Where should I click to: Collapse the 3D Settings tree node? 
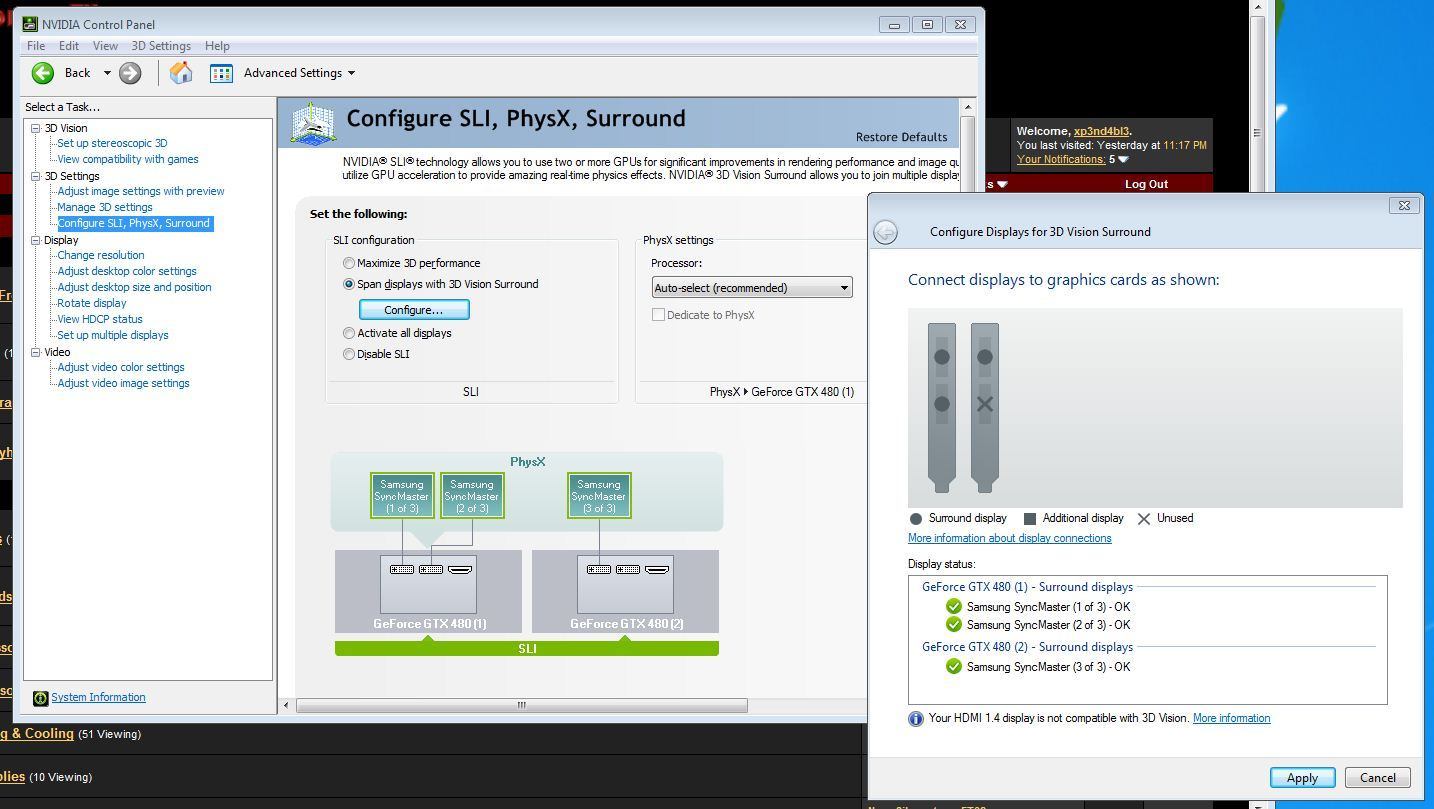[x=36, y=176]
